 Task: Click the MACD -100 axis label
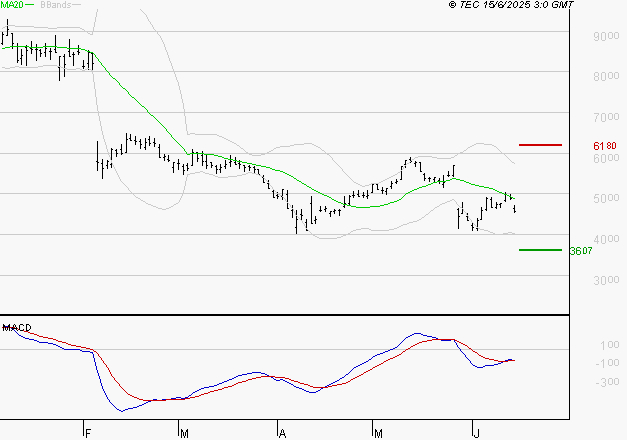coord(607,363)
